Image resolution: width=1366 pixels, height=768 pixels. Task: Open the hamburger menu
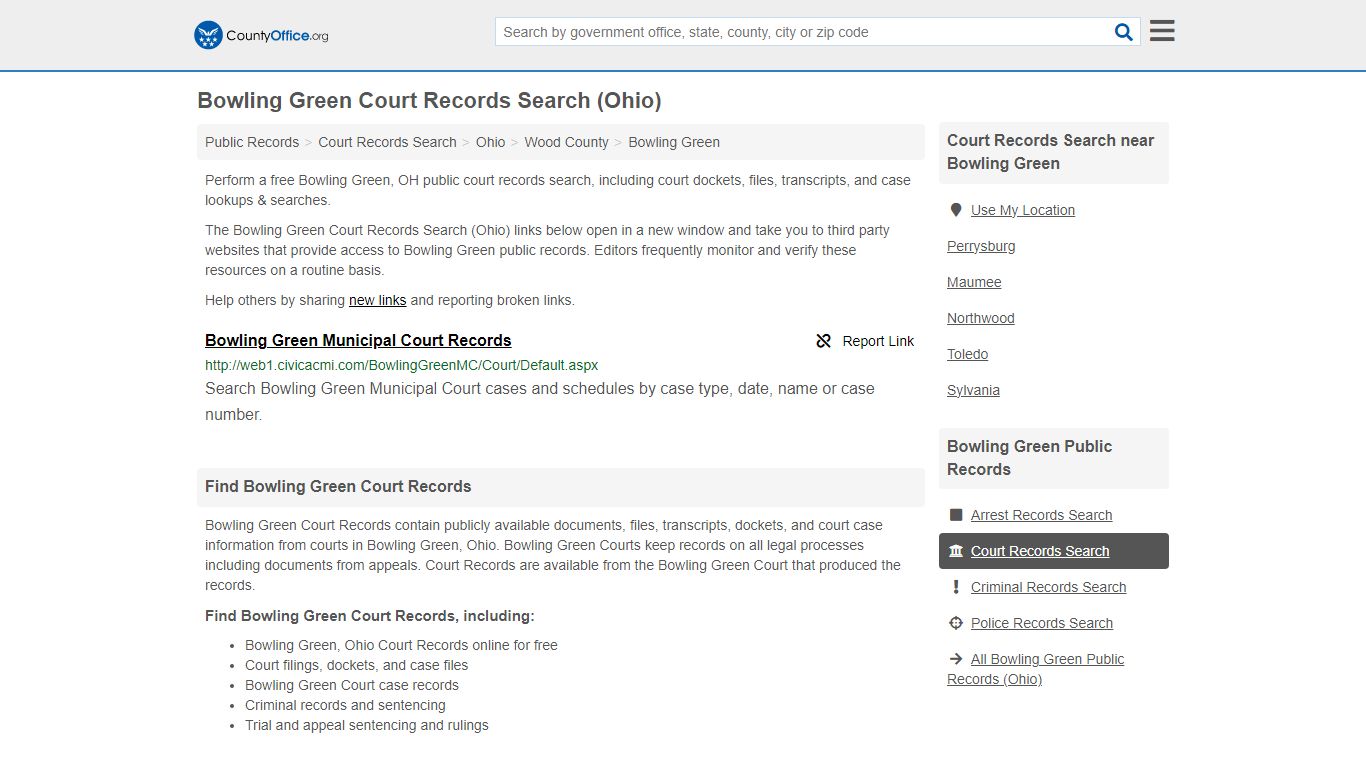tap(1162, 31)
